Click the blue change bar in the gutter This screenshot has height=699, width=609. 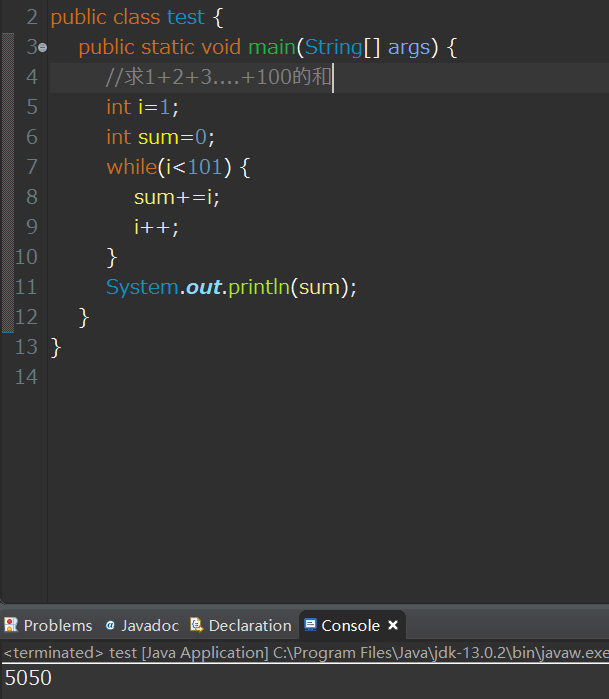click(8, 182)
